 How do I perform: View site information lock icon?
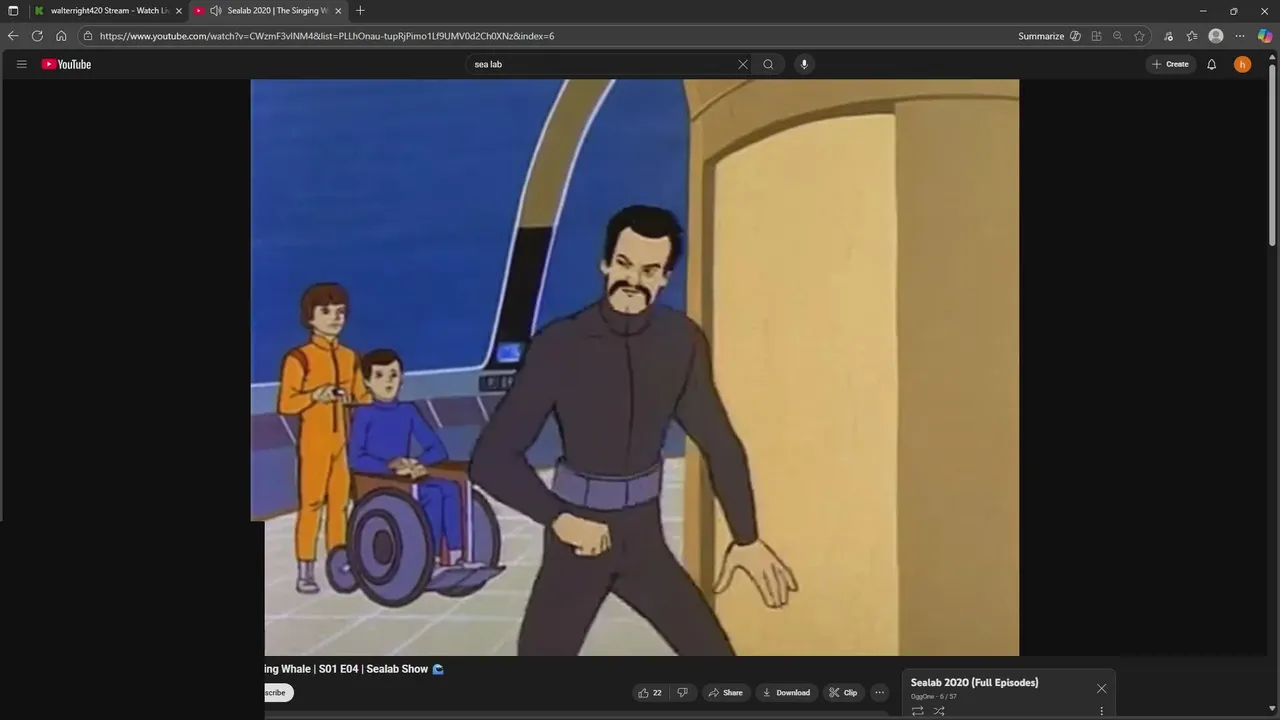88,36
